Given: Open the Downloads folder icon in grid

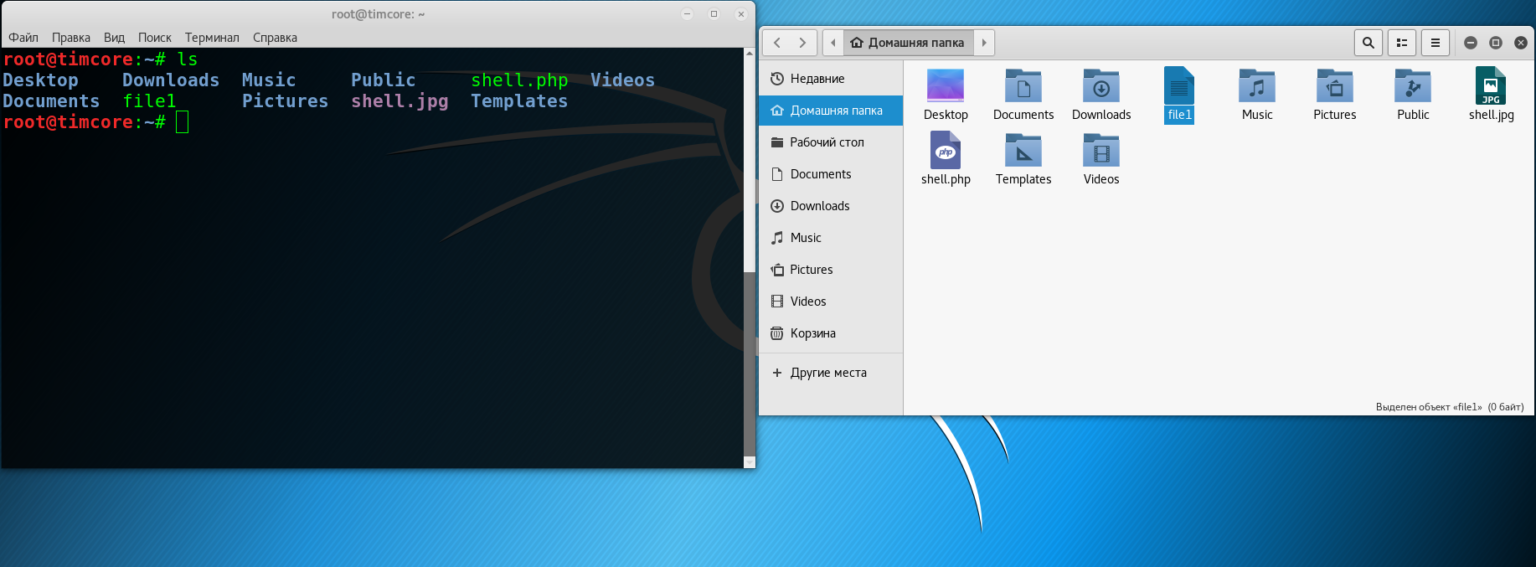Looking at the screenshot, I should coord(1101,87).
